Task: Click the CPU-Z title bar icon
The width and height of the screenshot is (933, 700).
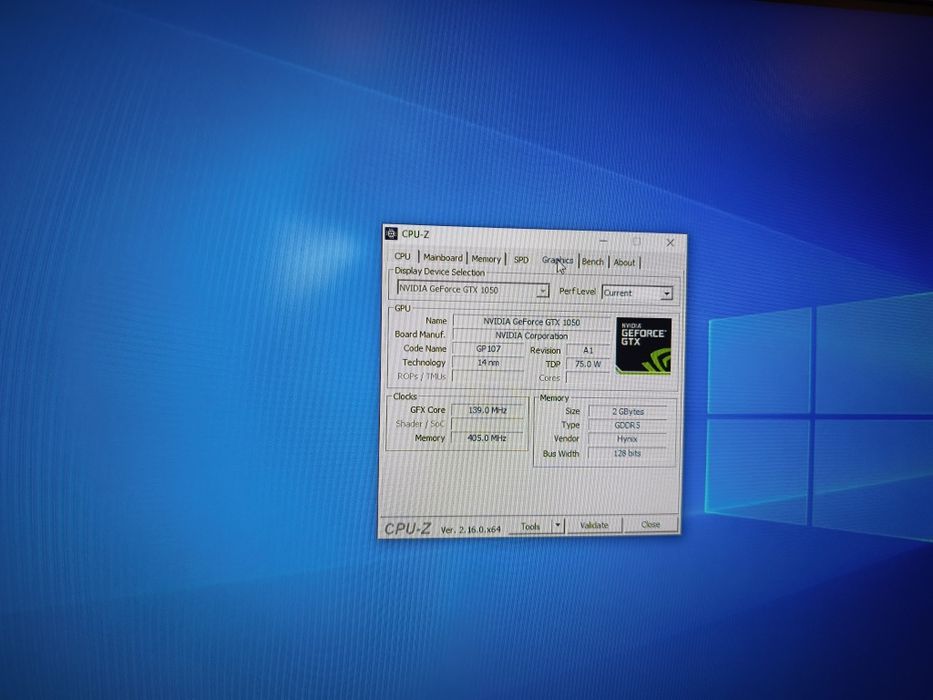Action: (391, 233)
